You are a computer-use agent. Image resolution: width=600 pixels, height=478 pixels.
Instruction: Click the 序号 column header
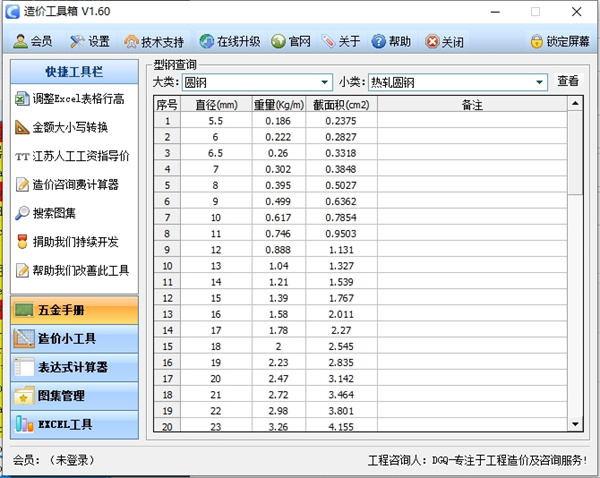click(167, 104)
